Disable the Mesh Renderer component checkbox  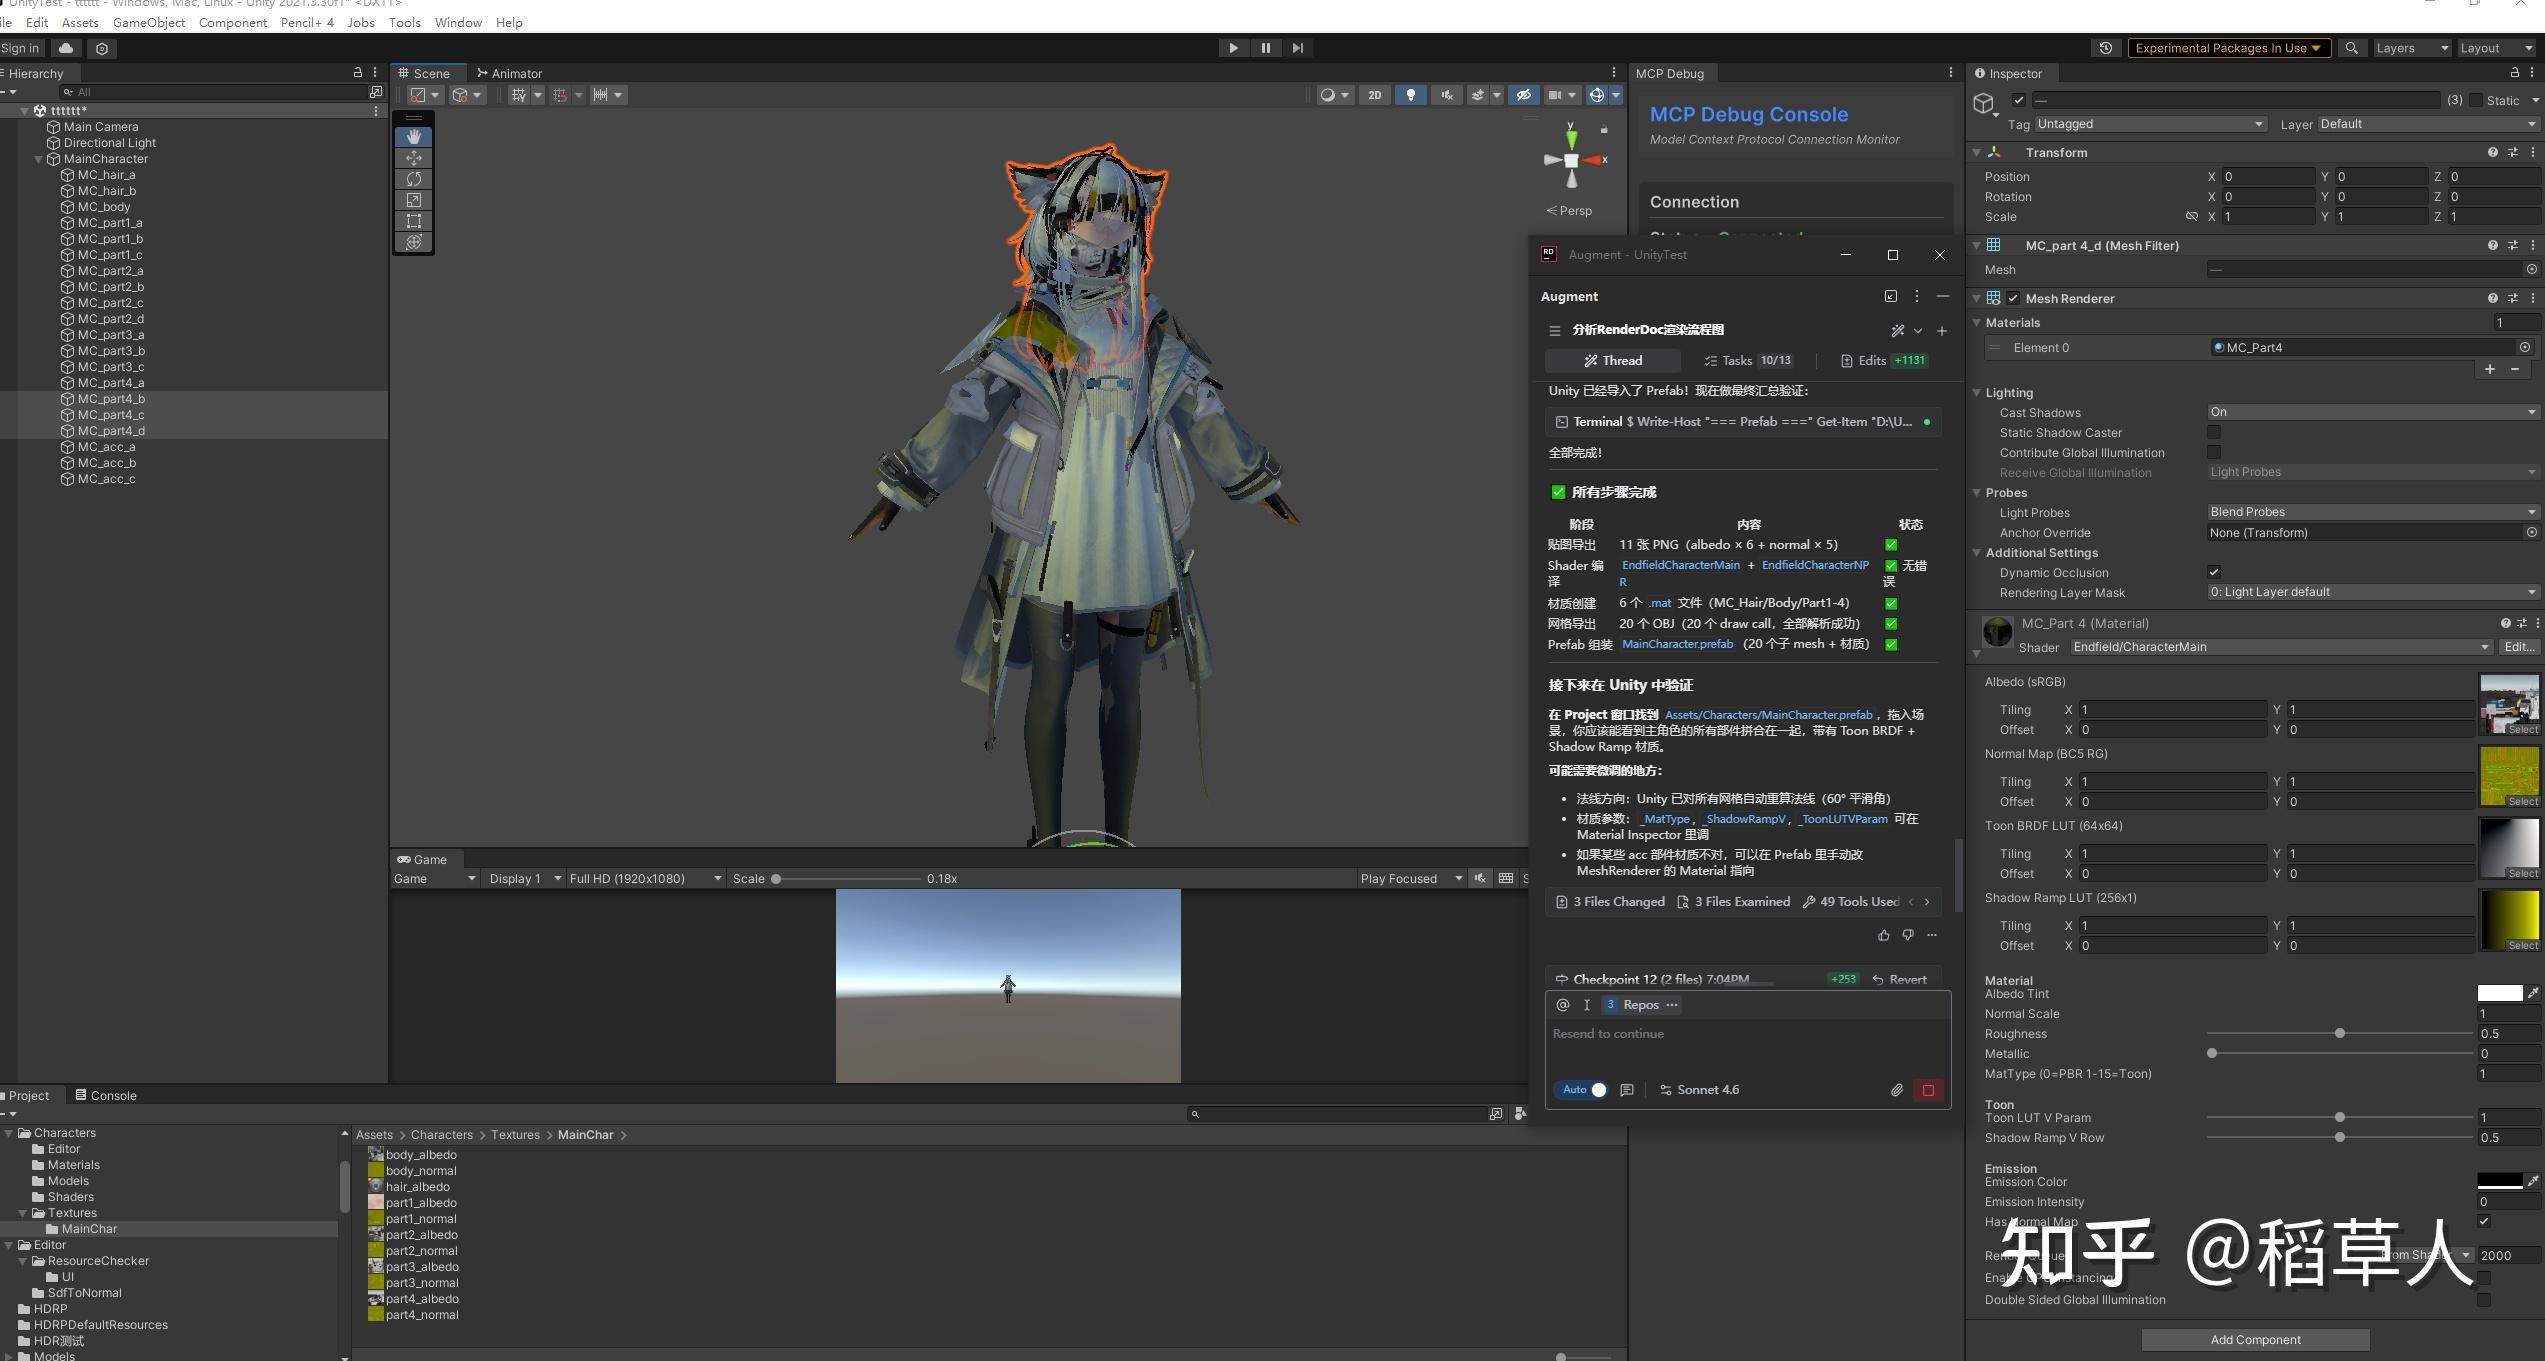[2013, 298]
